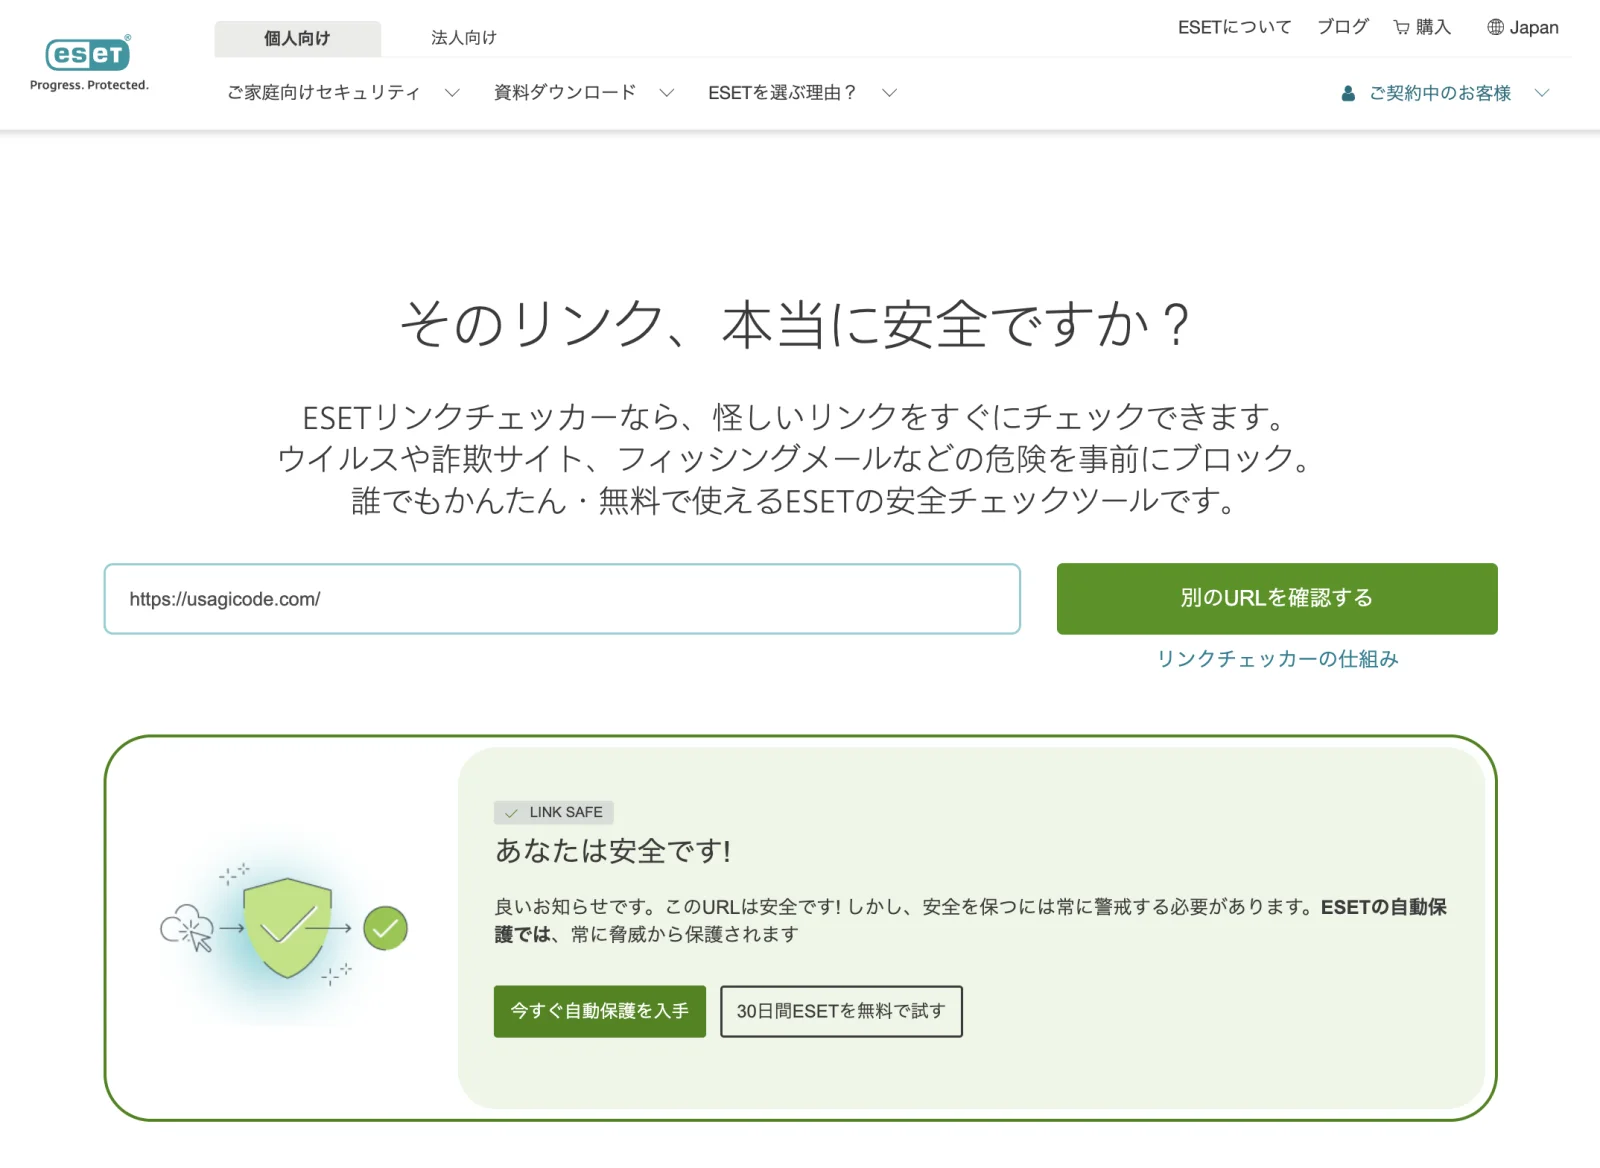Image resolution: width=1600 pixels, height=1168 pixels.
Task: Open the ブログ link
Action: [x=1342, y=27]
